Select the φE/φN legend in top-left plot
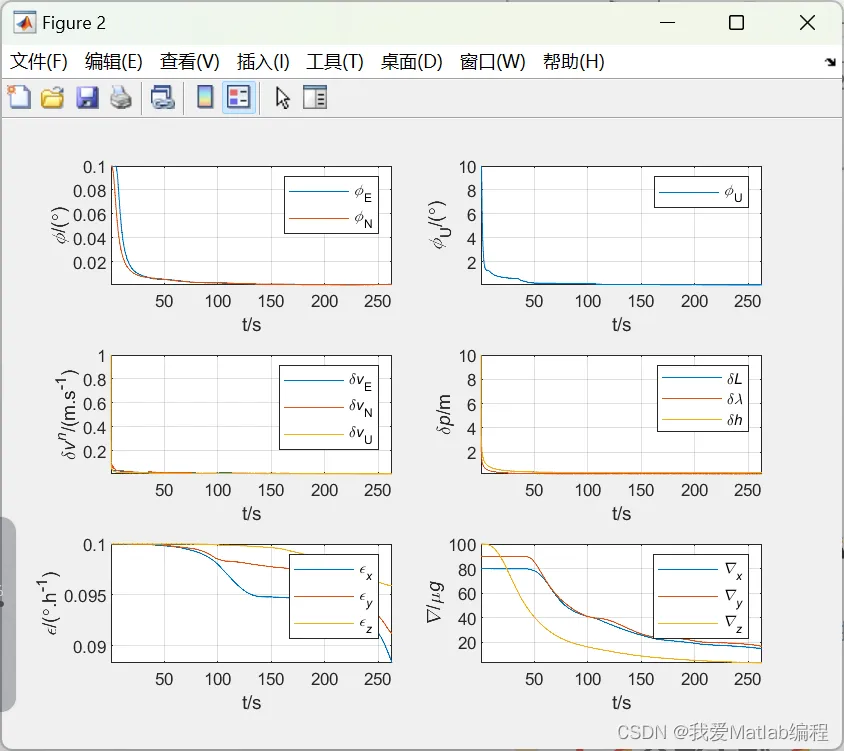This screenshot has height=751, width=844. pos(331,205)
